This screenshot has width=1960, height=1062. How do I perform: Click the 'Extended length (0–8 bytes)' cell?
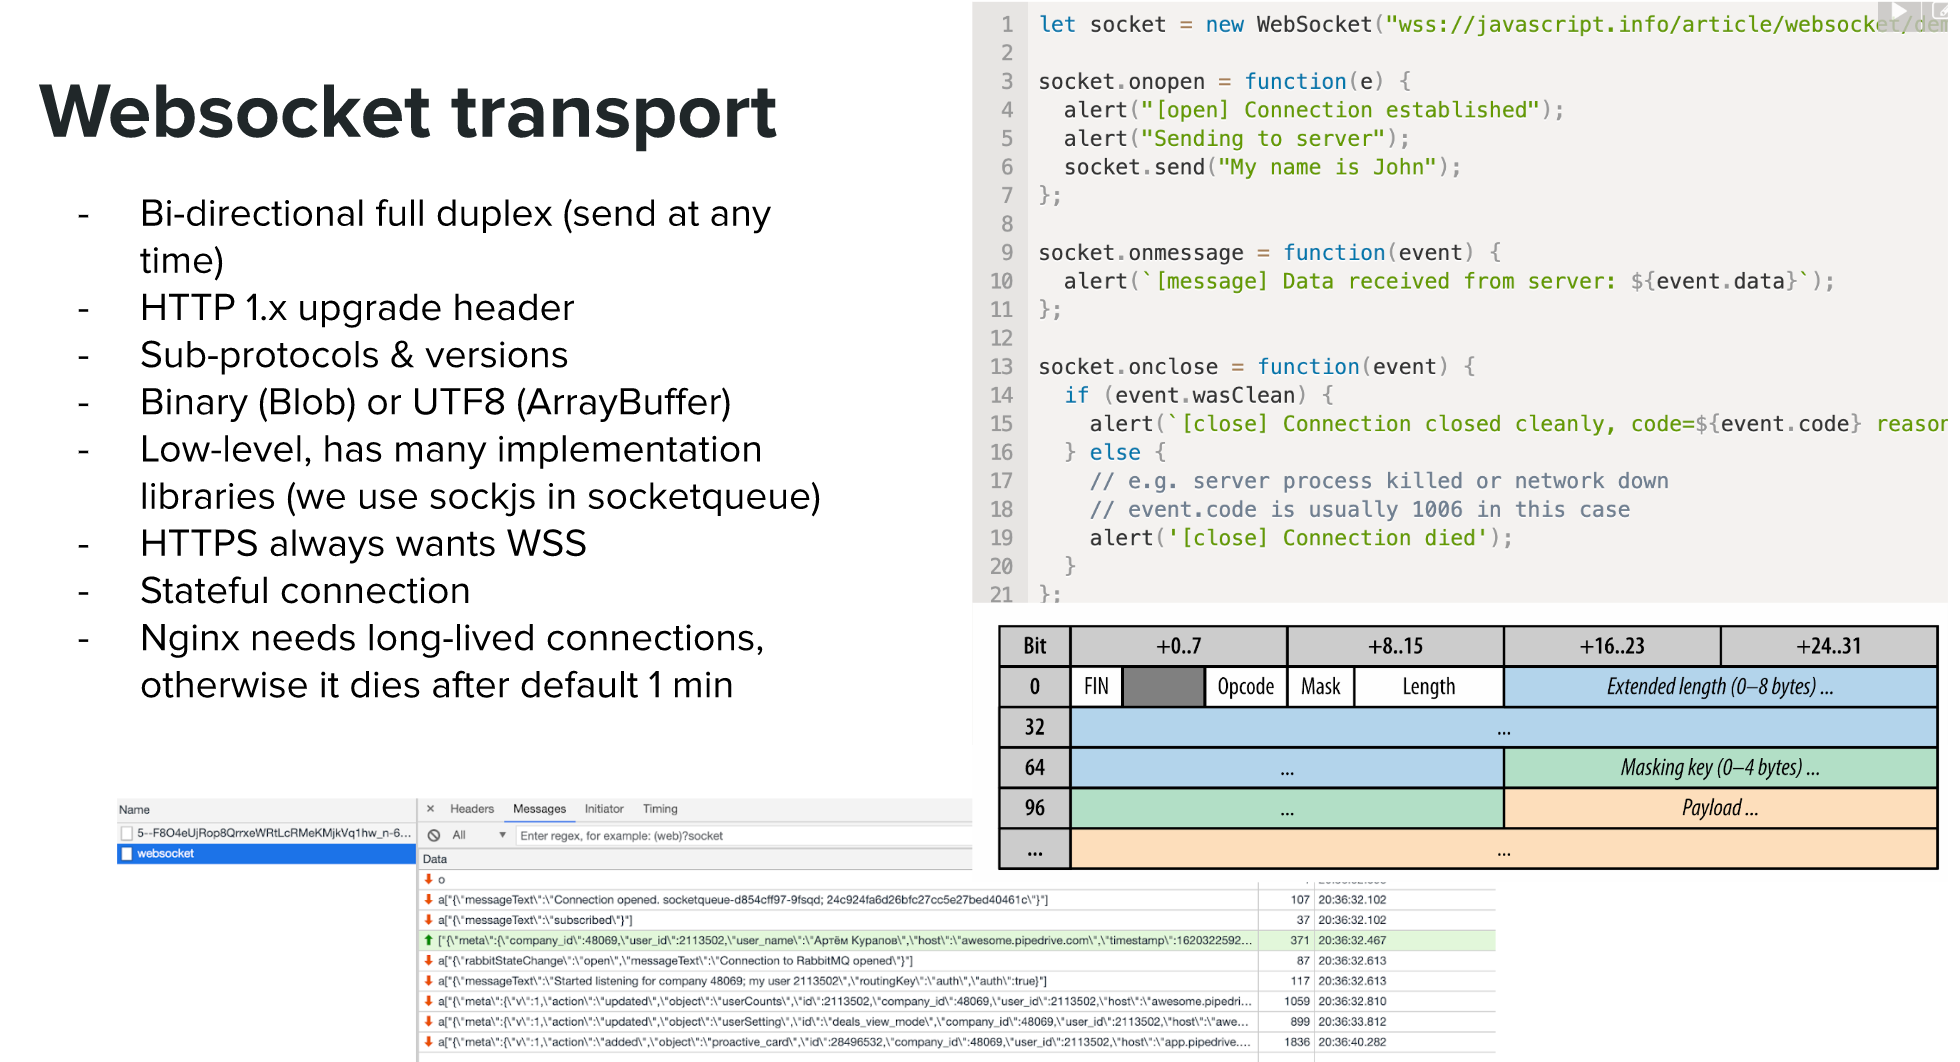[1720, 687]
